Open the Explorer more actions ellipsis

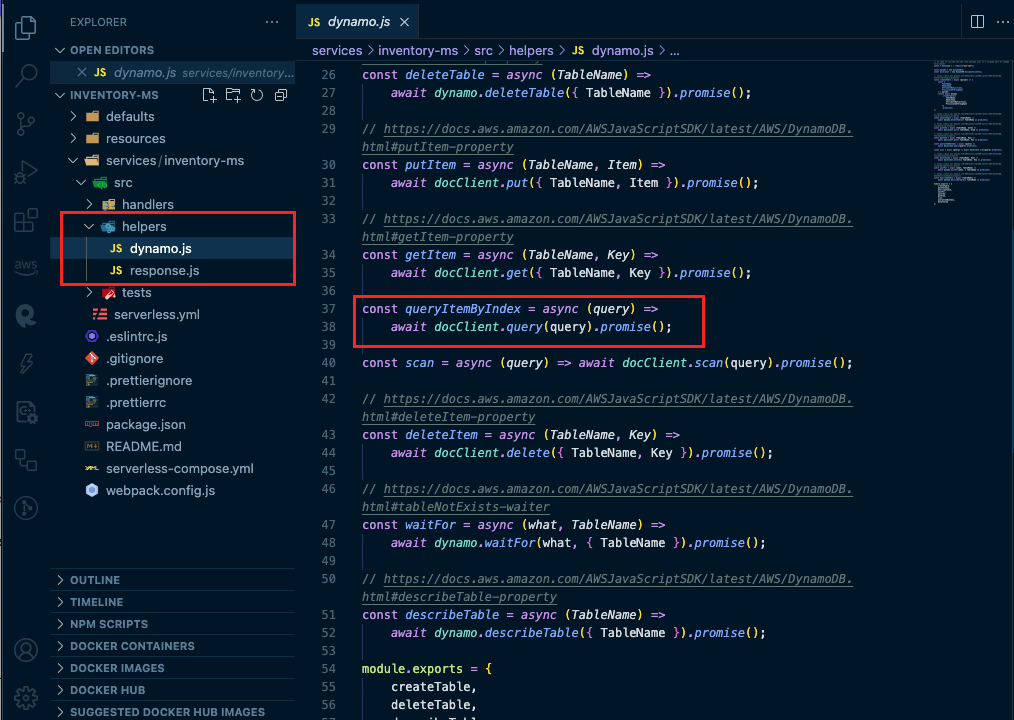[272, 22]
